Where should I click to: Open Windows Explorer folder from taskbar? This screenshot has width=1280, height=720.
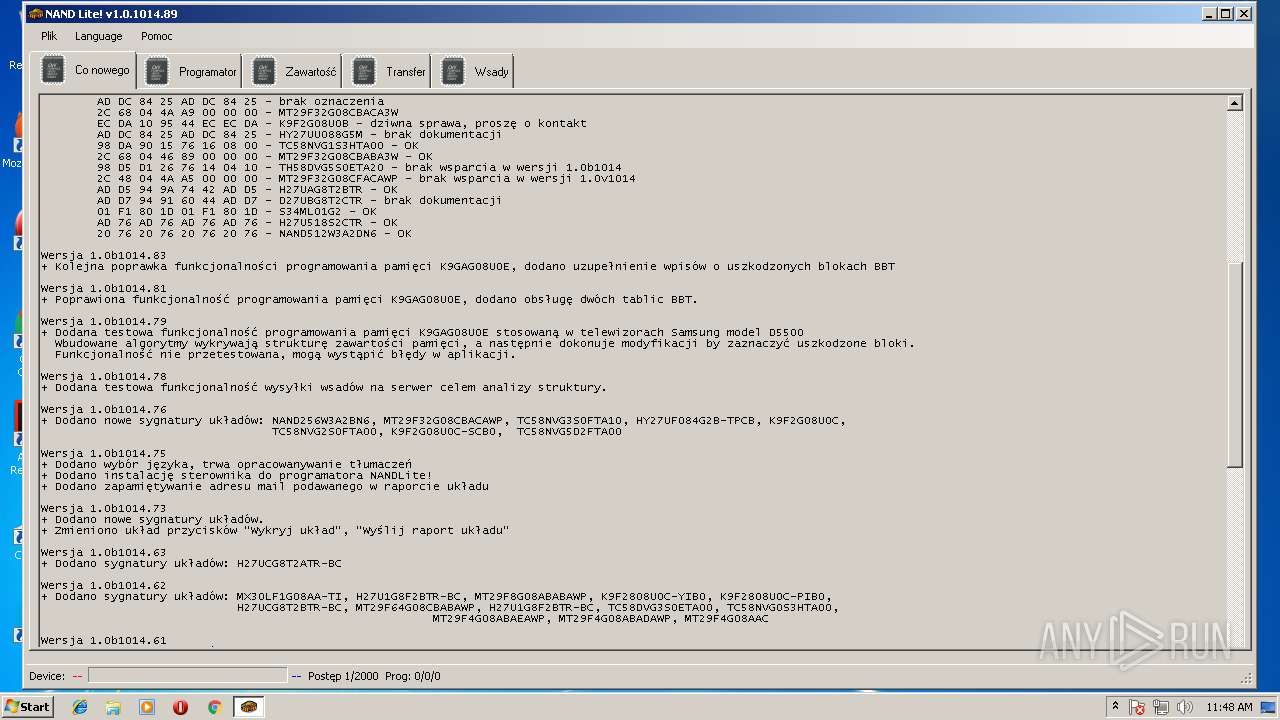pyautogui.click(x=113, y=707)
